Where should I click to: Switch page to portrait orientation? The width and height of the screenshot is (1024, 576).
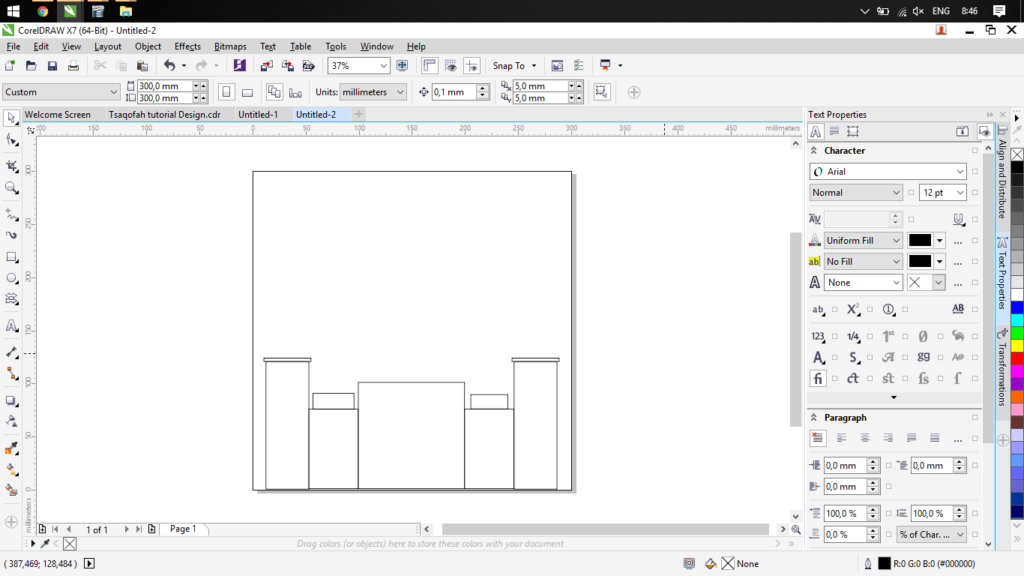pyautogui.click(x=227, y=92)
